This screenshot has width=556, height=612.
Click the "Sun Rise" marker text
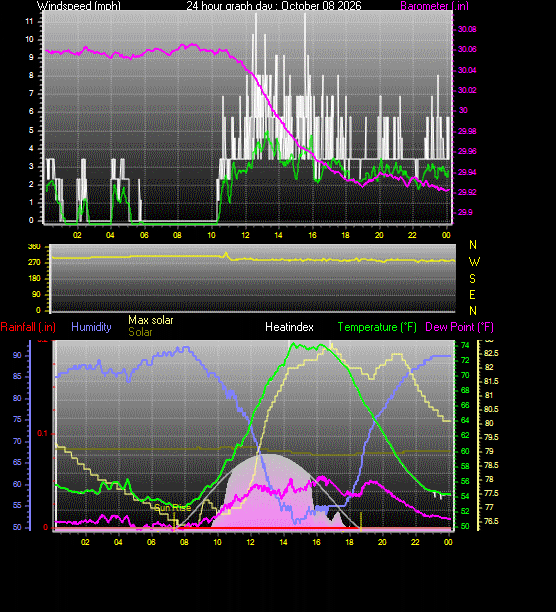(x=172, y=508)
